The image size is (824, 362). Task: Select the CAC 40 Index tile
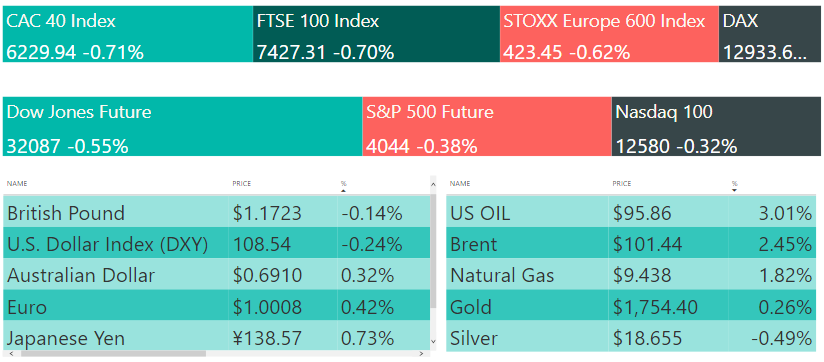pyautogui.click(x=128, y=34)
